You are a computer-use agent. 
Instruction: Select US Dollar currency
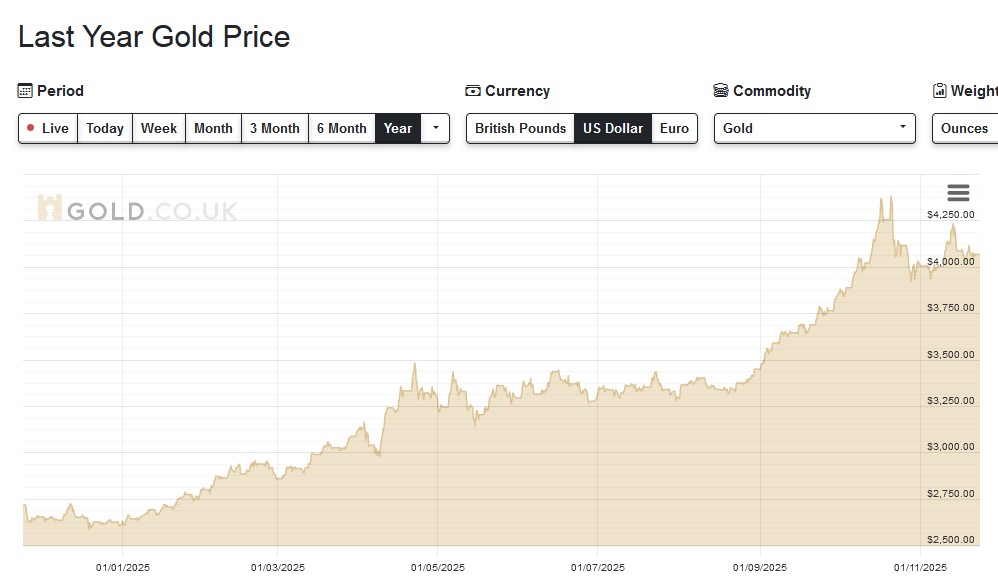pos(613,128)
